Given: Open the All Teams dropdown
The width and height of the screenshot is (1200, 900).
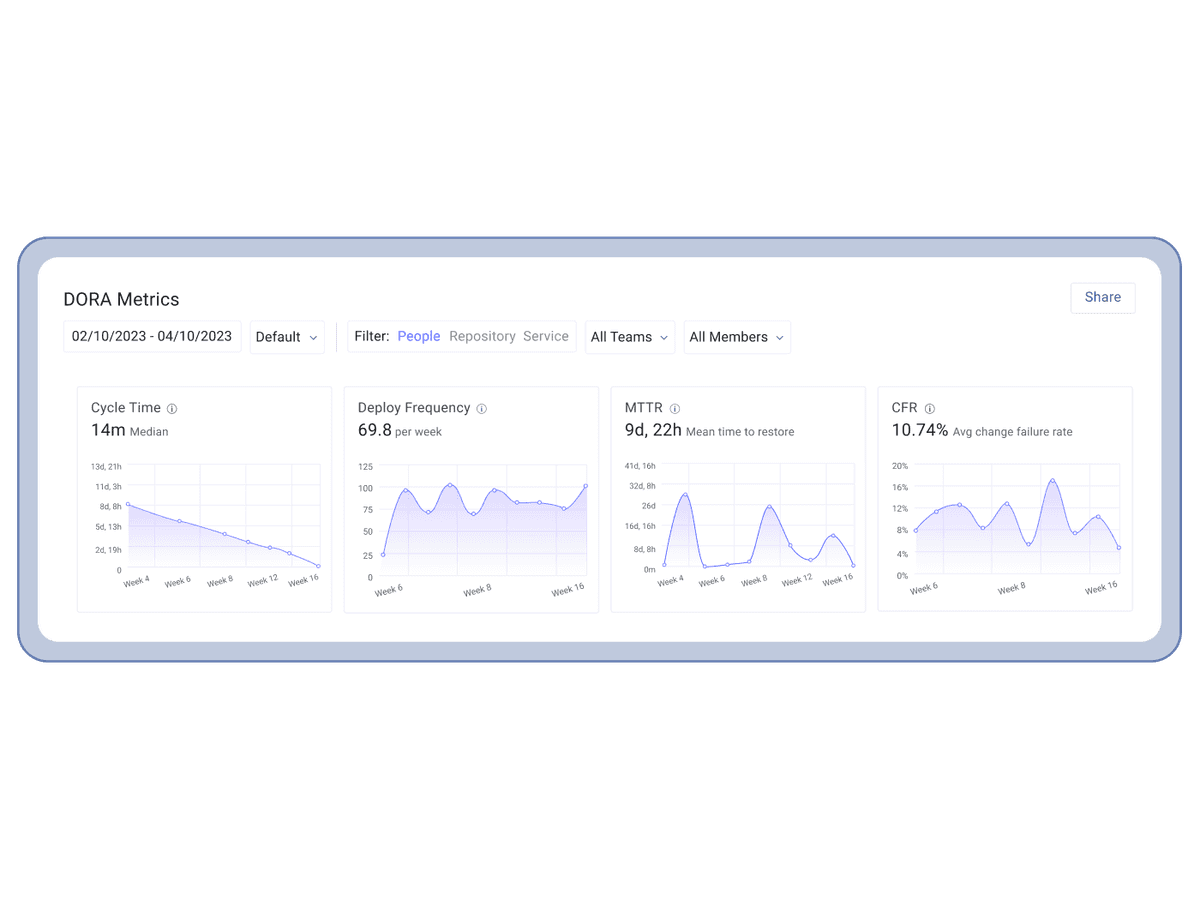Looking at the screenshot, I should point(630,337).
